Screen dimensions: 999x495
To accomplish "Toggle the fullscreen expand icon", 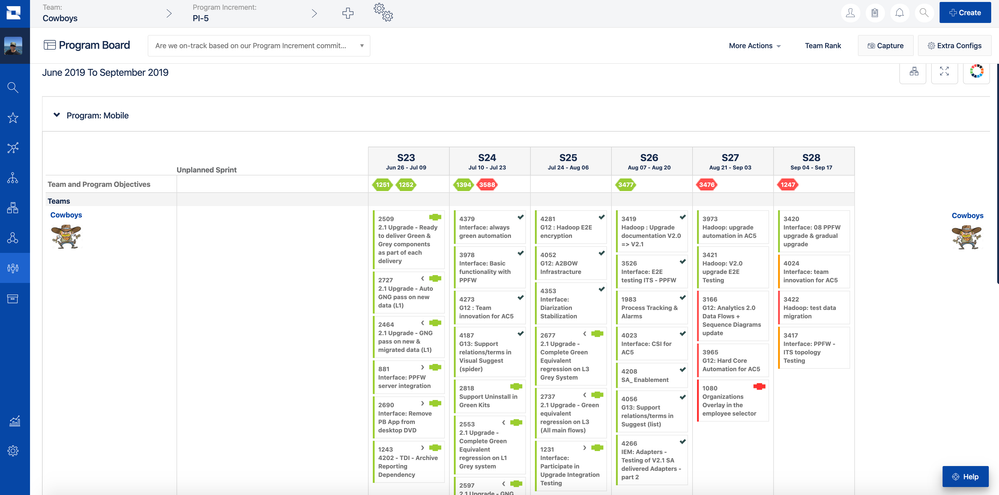I will [x=945, y=72].
